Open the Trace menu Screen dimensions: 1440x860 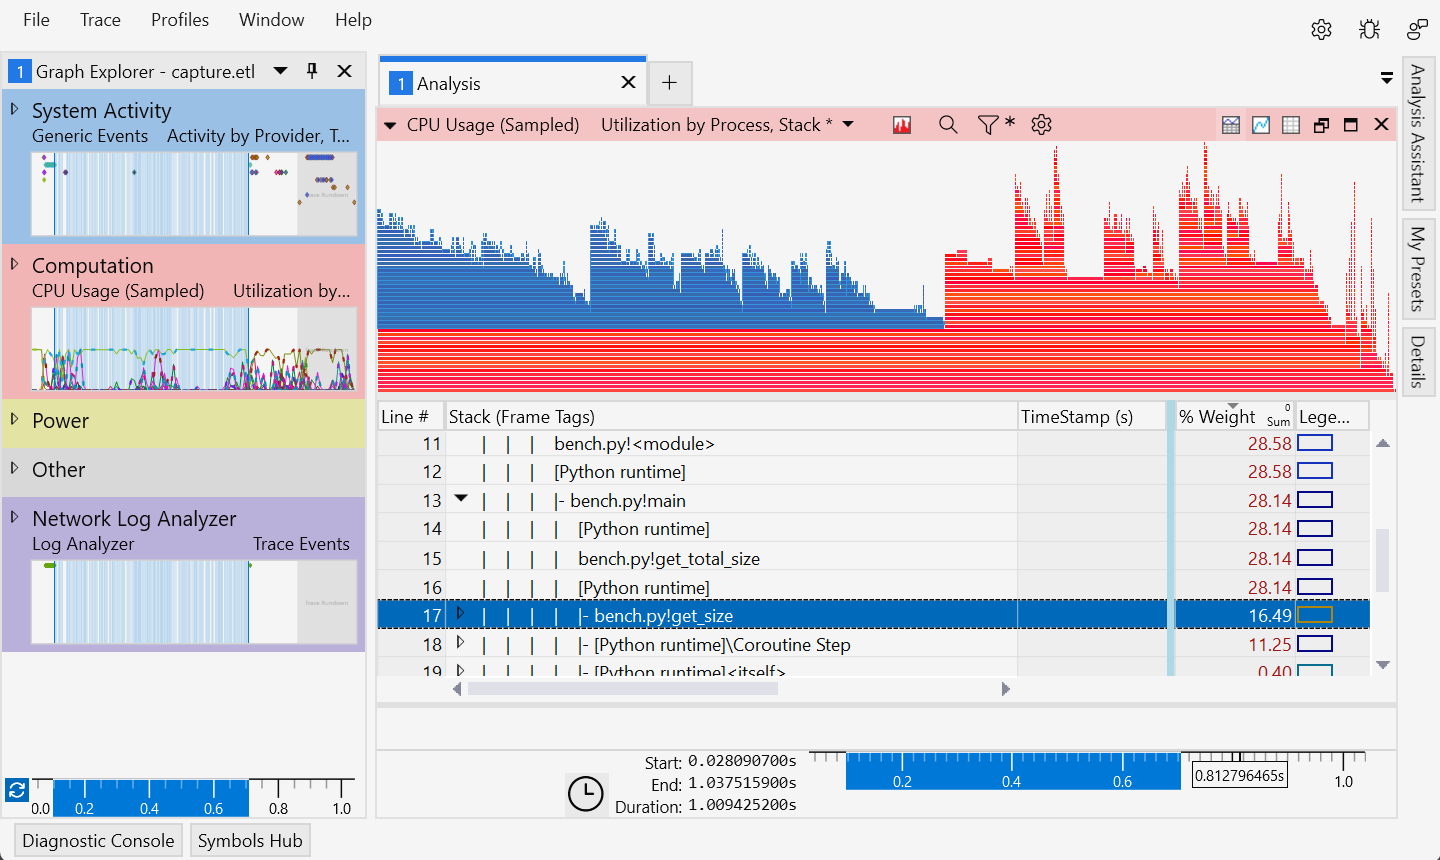pos(99,19)
